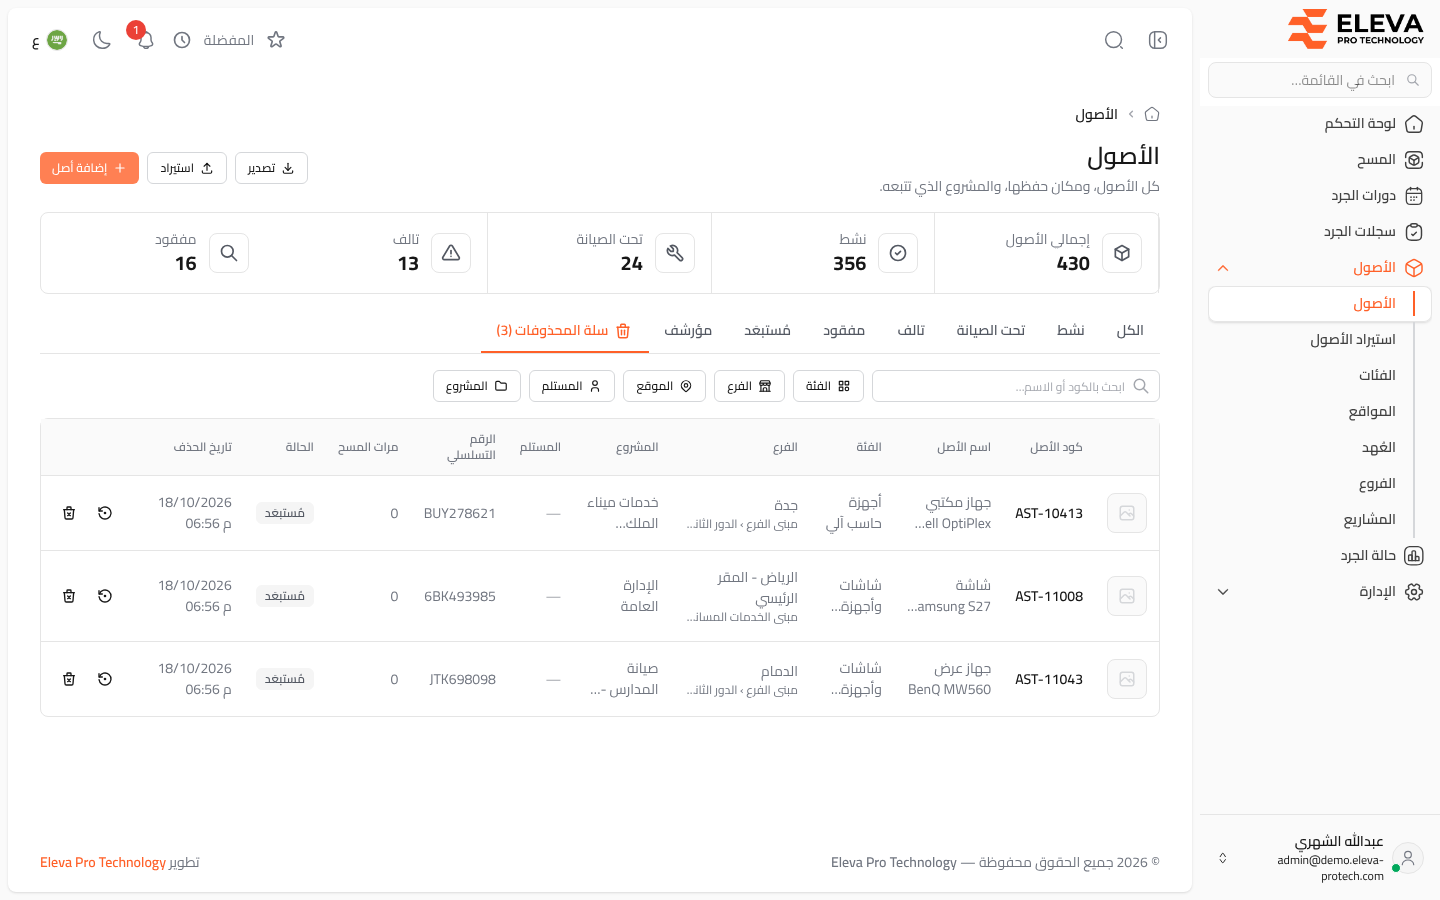The height and width of the screenshot is (900, 1440).
Task: Click the استيراد import button
Action: point(187,168)
